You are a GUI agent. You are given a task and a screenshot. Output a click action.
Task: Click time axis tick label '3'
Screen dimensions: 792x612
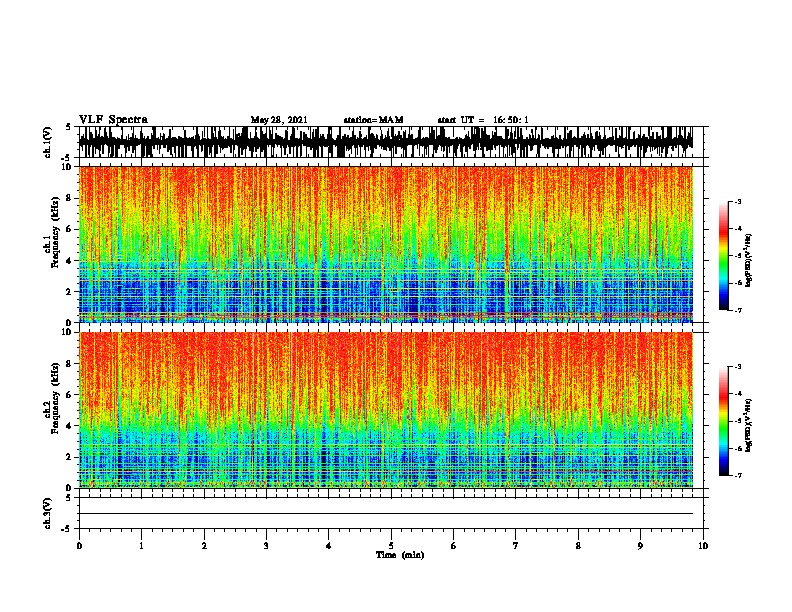266,545
